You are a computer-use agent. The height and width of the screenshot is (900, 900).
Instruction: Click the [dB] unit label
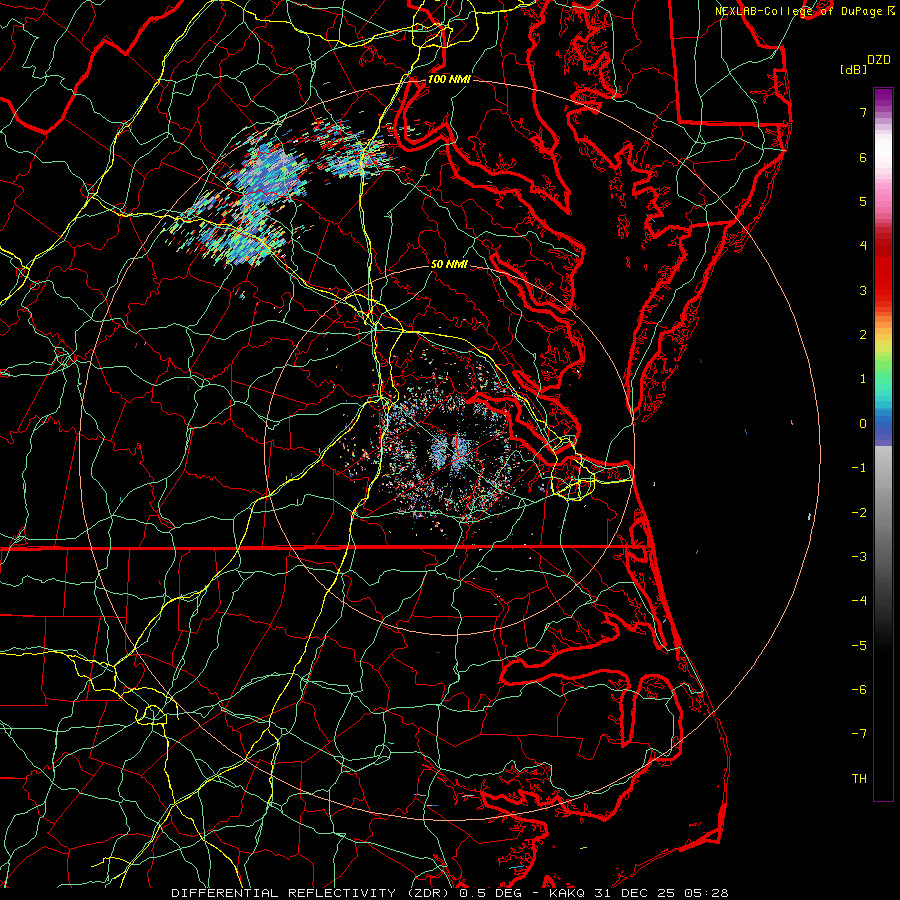tap(854, 69)
